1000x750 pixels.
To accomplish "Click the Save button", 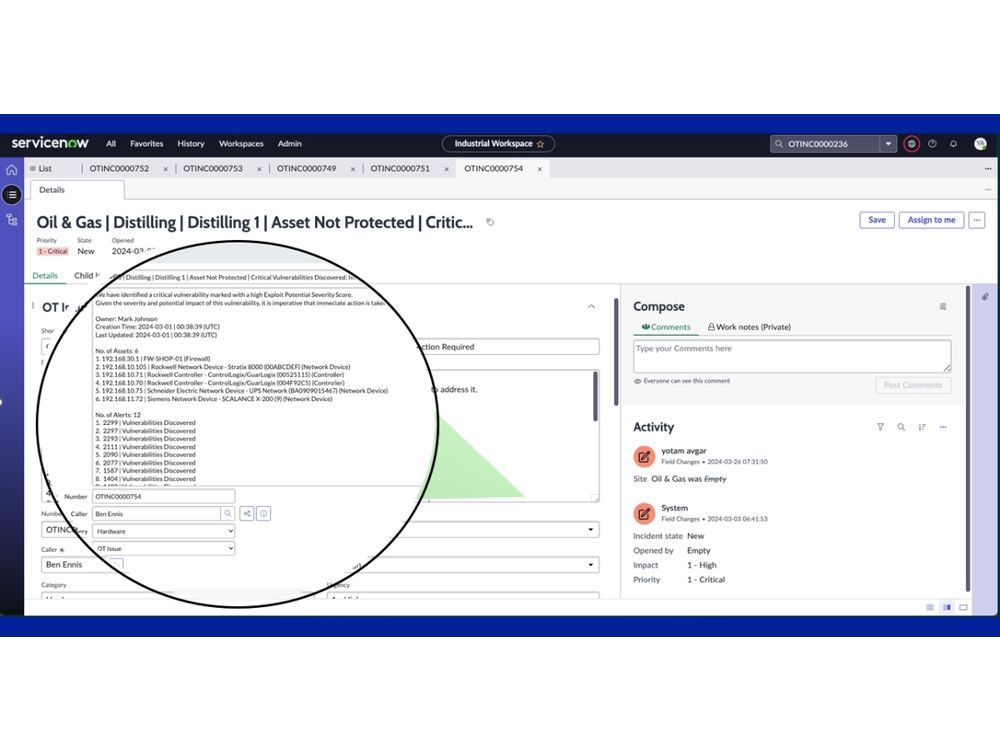I will (876, 220).
